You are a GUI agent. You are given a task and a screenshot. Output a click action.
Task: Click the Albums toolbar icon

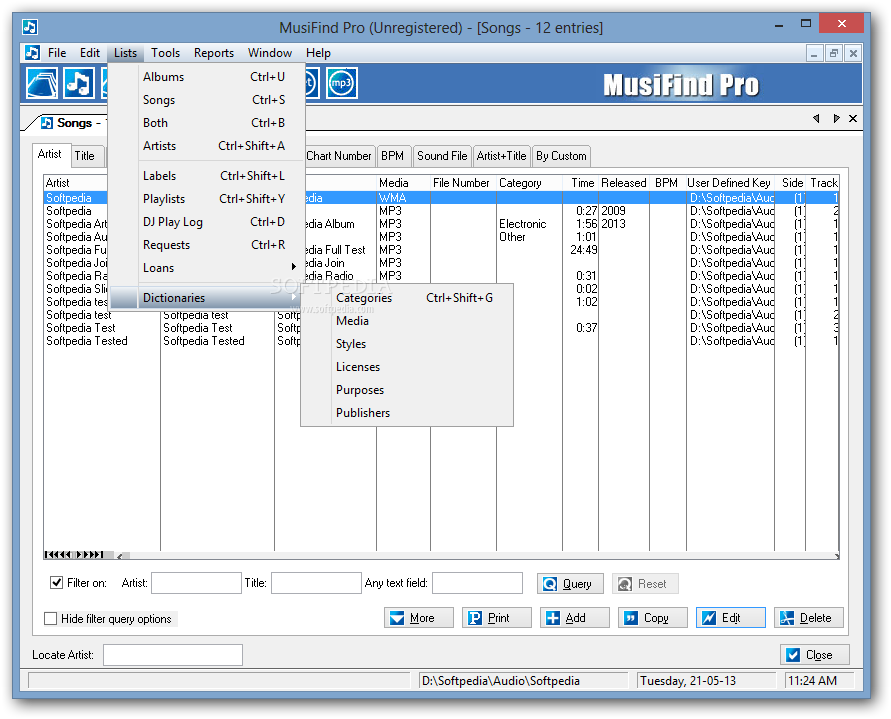[41, 83]
